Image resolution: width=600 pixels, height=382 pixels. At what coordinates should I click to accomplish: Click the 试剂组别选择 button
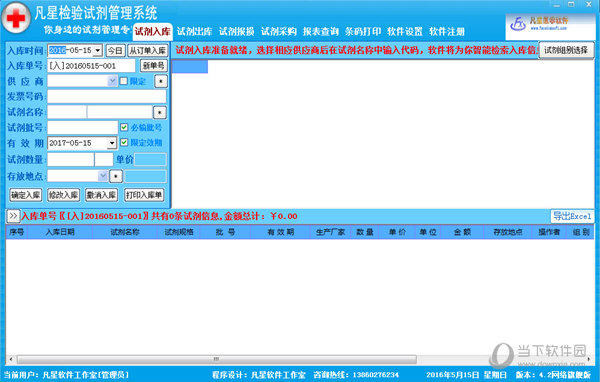point(566,50)
